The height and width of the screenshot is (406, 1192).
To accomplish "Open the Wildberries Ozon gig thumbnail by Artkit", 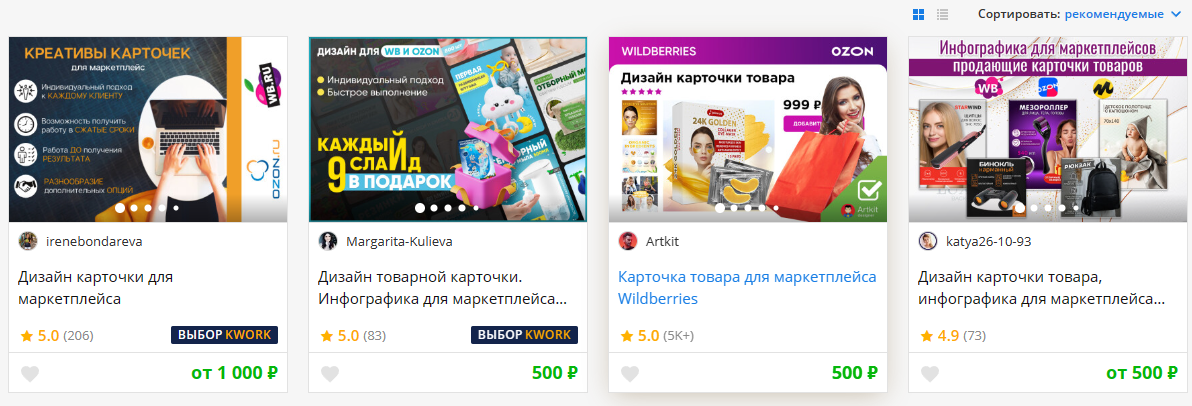I will (748, 129).
